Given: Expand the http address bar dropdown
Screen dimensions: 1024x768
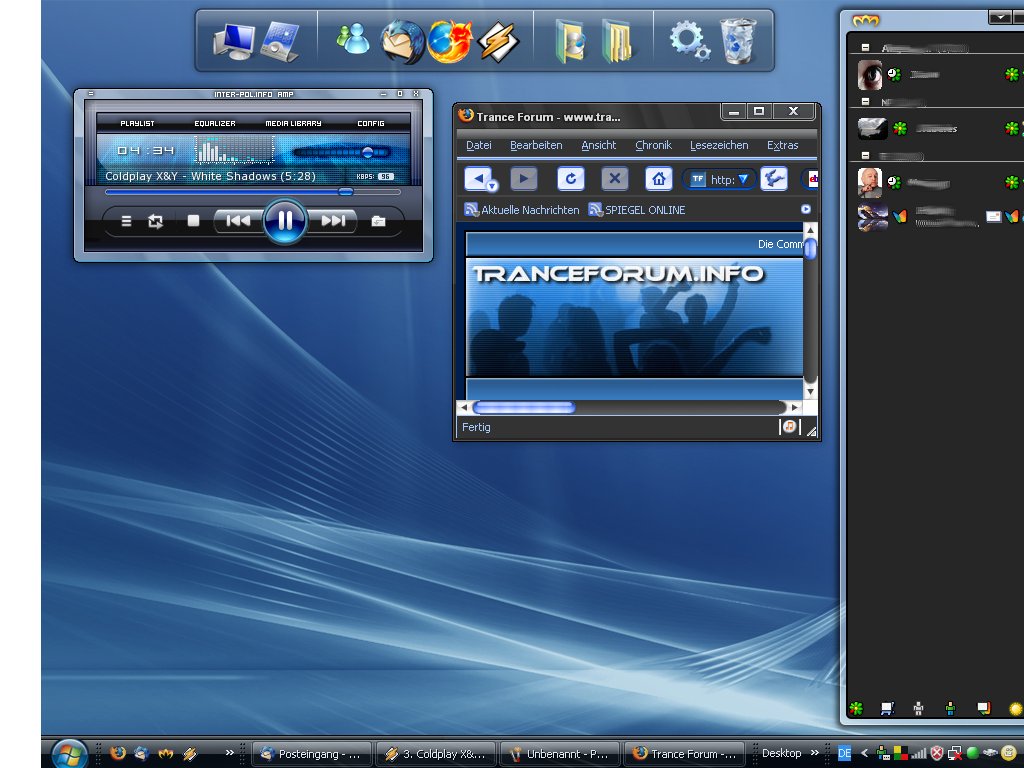Looking at the screenshot, I should (x=743, y=180).
